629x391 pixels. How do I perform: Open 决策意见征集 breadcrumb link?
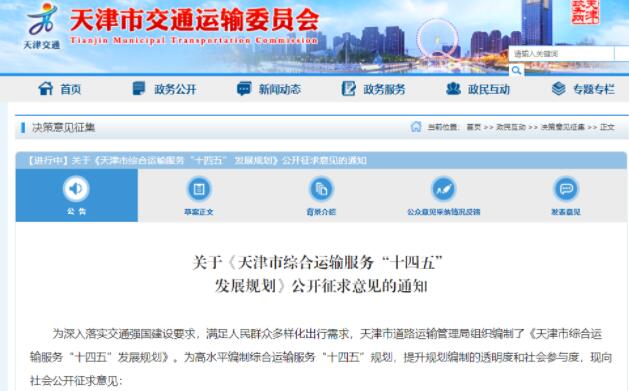(x=562, y=127)
